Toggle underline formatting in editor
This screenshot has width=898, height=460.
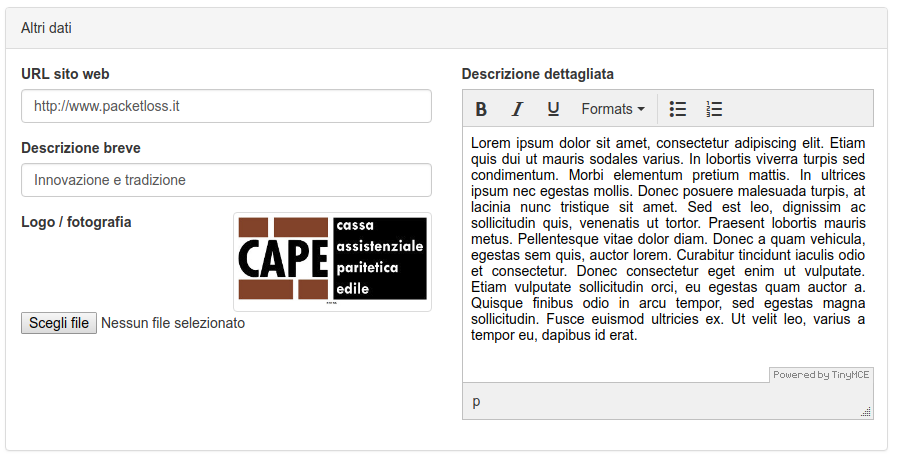553,109
